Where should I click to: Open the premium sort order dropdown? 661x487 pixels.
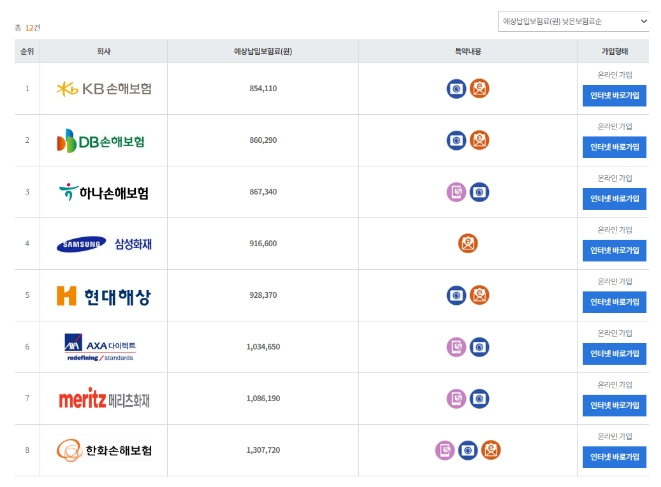[573, 22]
